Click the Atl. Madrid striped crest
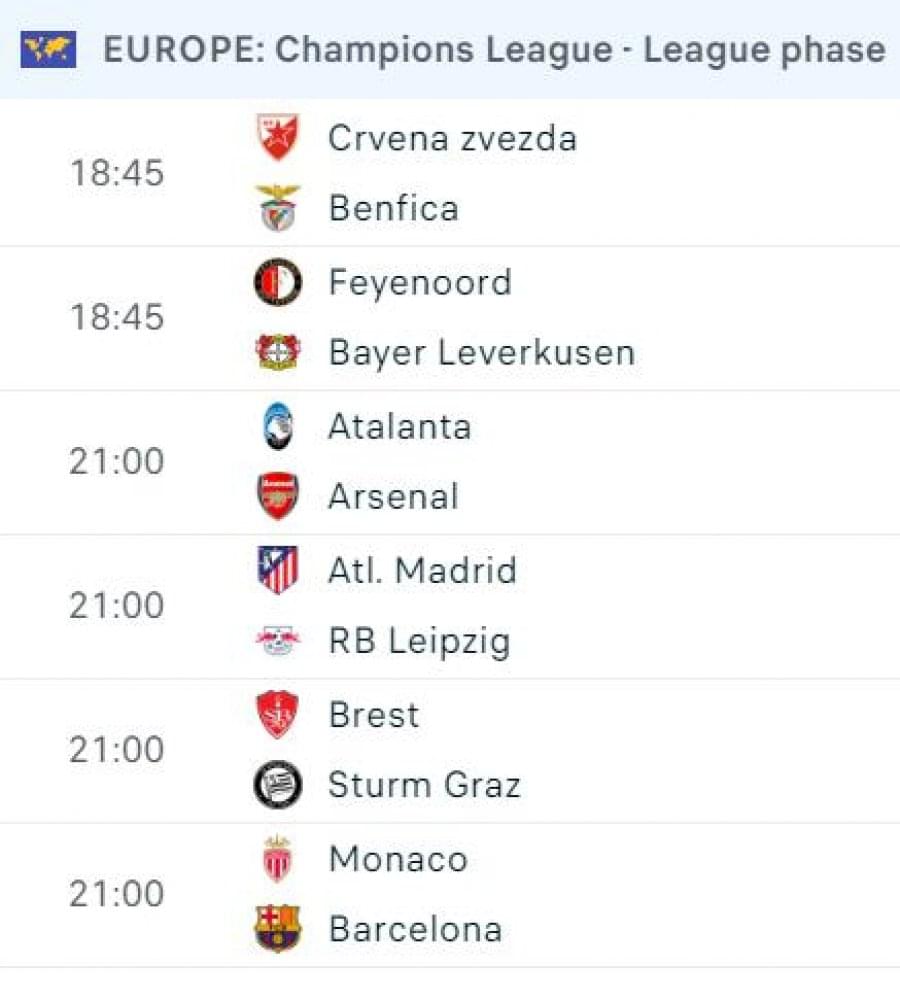 (x=277, y=571)
